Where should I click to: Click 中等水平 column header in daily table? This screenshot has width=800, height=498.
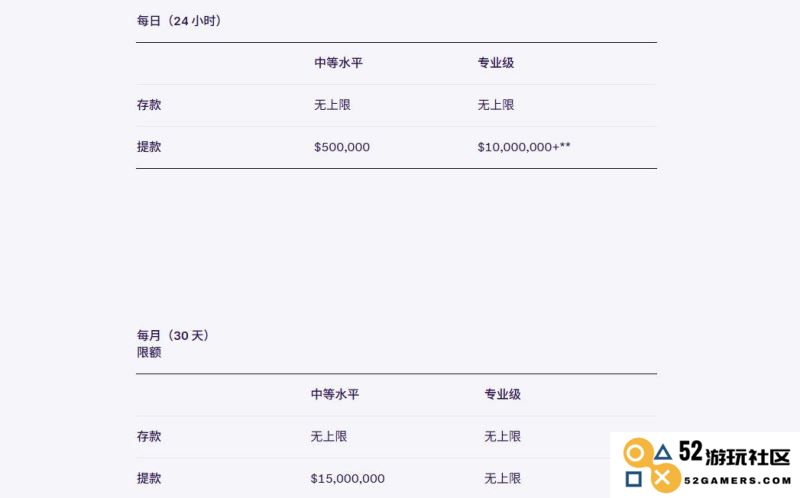338,63
